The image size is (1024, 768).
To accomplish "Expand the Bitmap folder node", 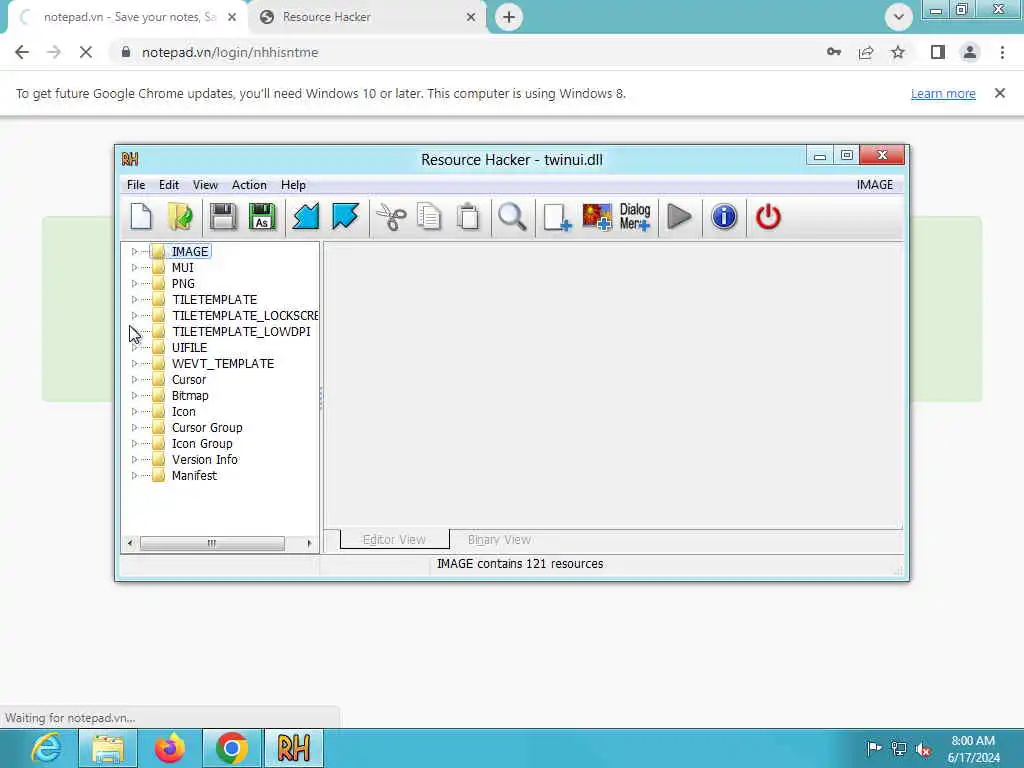I will (134, 396).
